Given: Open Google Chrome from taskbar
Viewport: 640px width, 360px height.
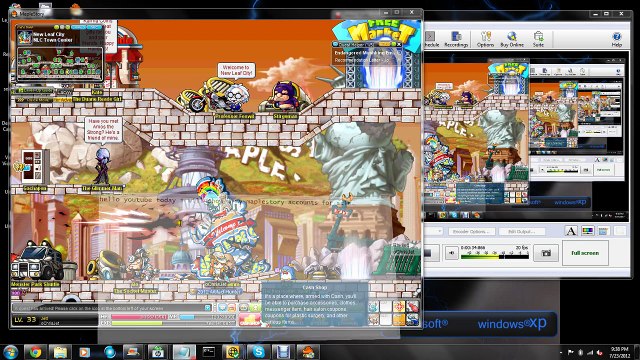Looking at the screenshot, I should [36, 352].
